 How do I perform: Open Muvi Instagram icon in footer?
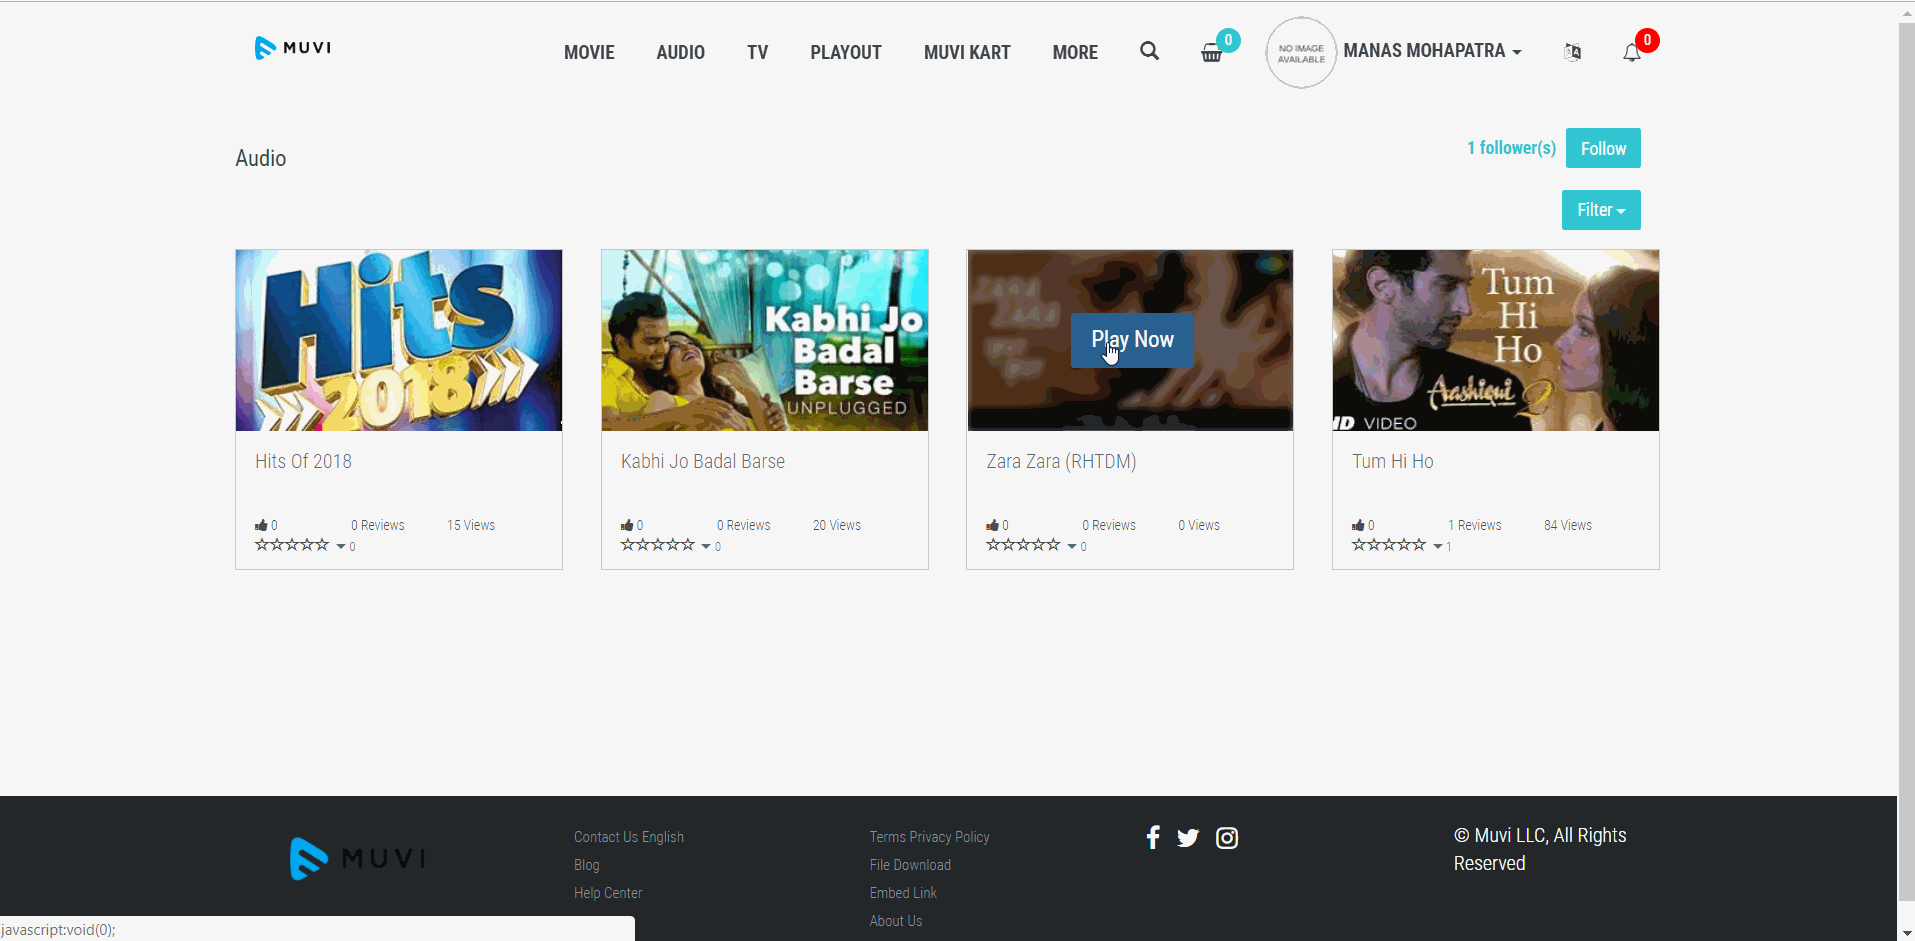pyautogui.click(x=1227, y=838)
